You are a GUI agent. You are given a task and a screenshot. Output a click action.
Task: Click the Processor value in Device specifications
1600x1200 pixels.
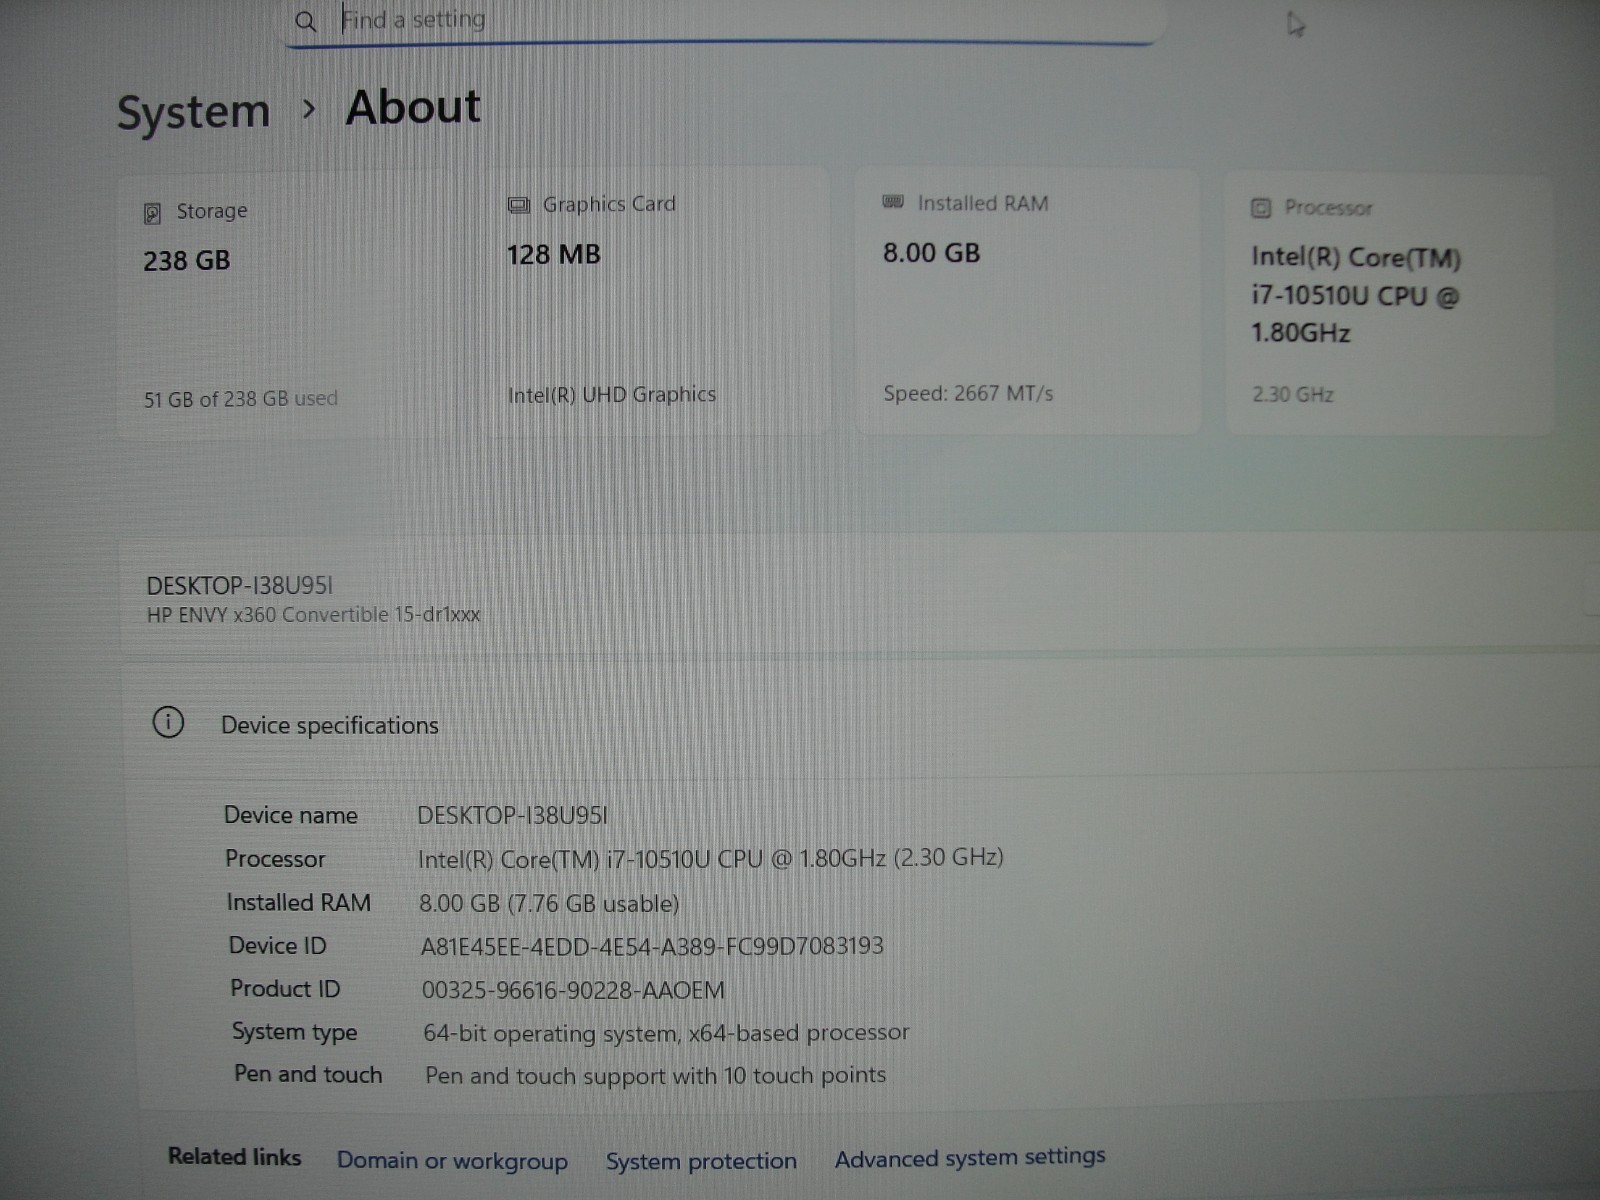pos(711,859)
